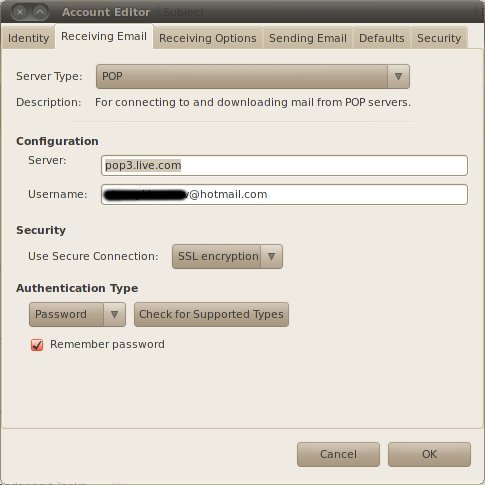Click into the Username input field
Viewport: 485px width, 485px height.
tap(284, 194)
